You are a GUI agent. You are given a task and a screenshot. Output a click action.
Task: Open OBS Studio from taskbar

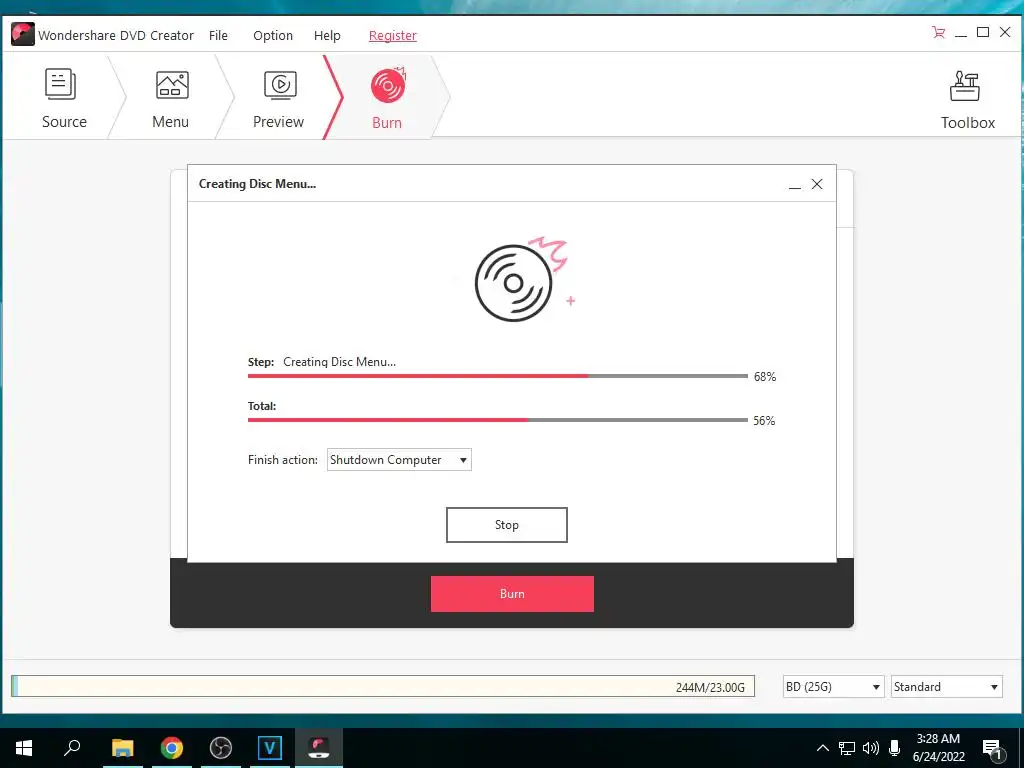pyautogui.click(x=221, y=748)
